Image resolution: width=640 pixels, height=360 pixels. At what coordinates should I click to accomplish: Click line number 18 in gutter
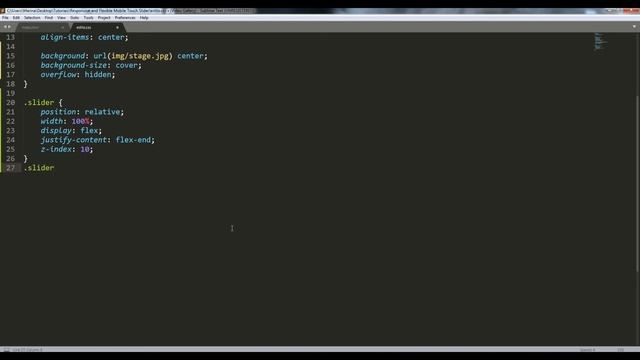[10, 84]
